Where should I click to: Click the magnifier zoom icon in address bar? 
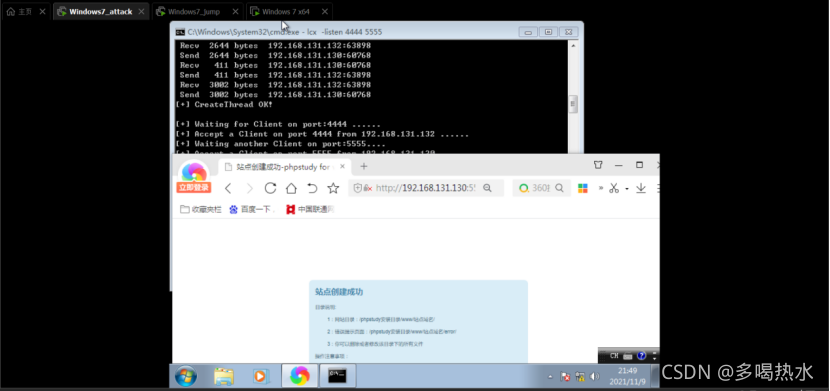tap(488, 188)
